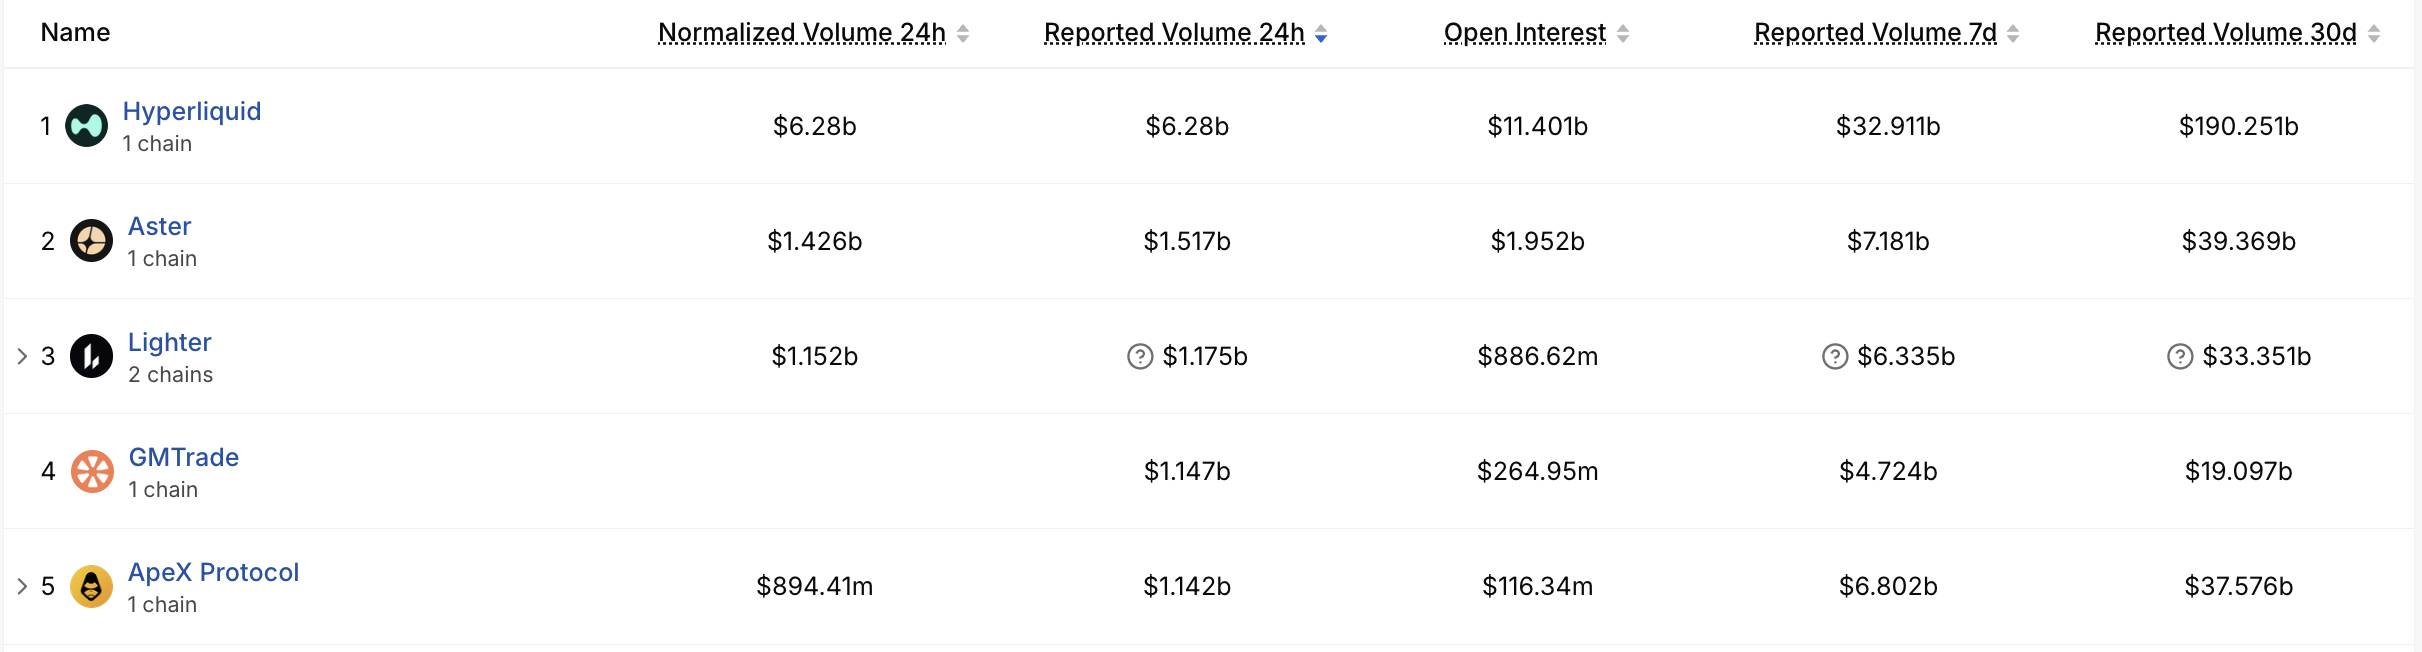Sort by Normalized Volume 24h column
2422x652 pixels.
813,33
